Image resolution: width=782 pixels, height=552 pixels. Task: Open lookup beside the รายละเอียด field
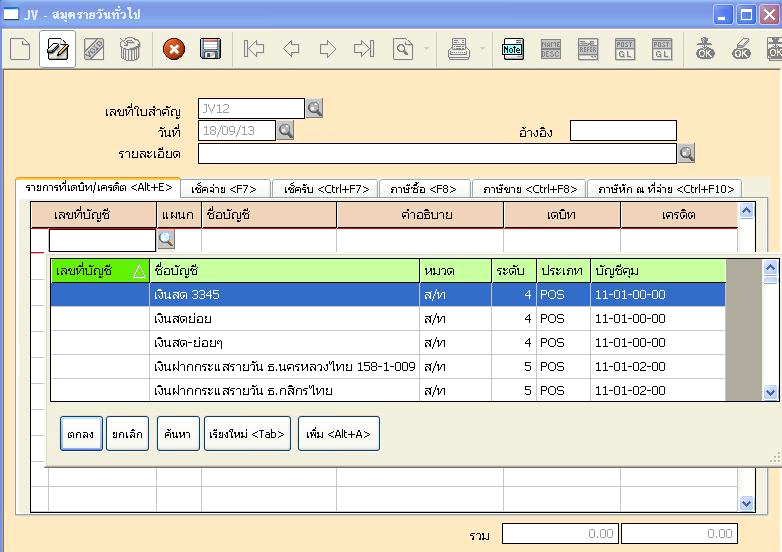point(686,153)
